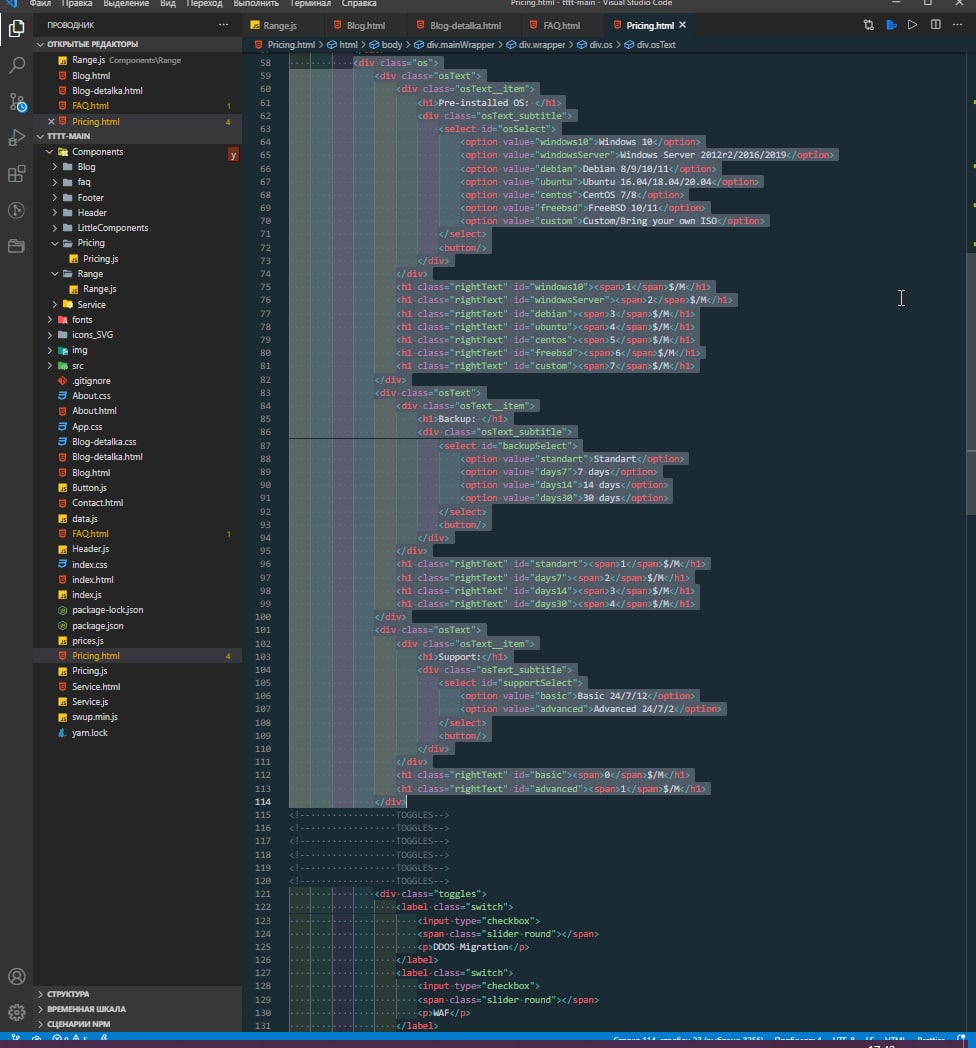Open the Explorer view in activity bar
This screenshot has height=1048, width=976.
17,29
